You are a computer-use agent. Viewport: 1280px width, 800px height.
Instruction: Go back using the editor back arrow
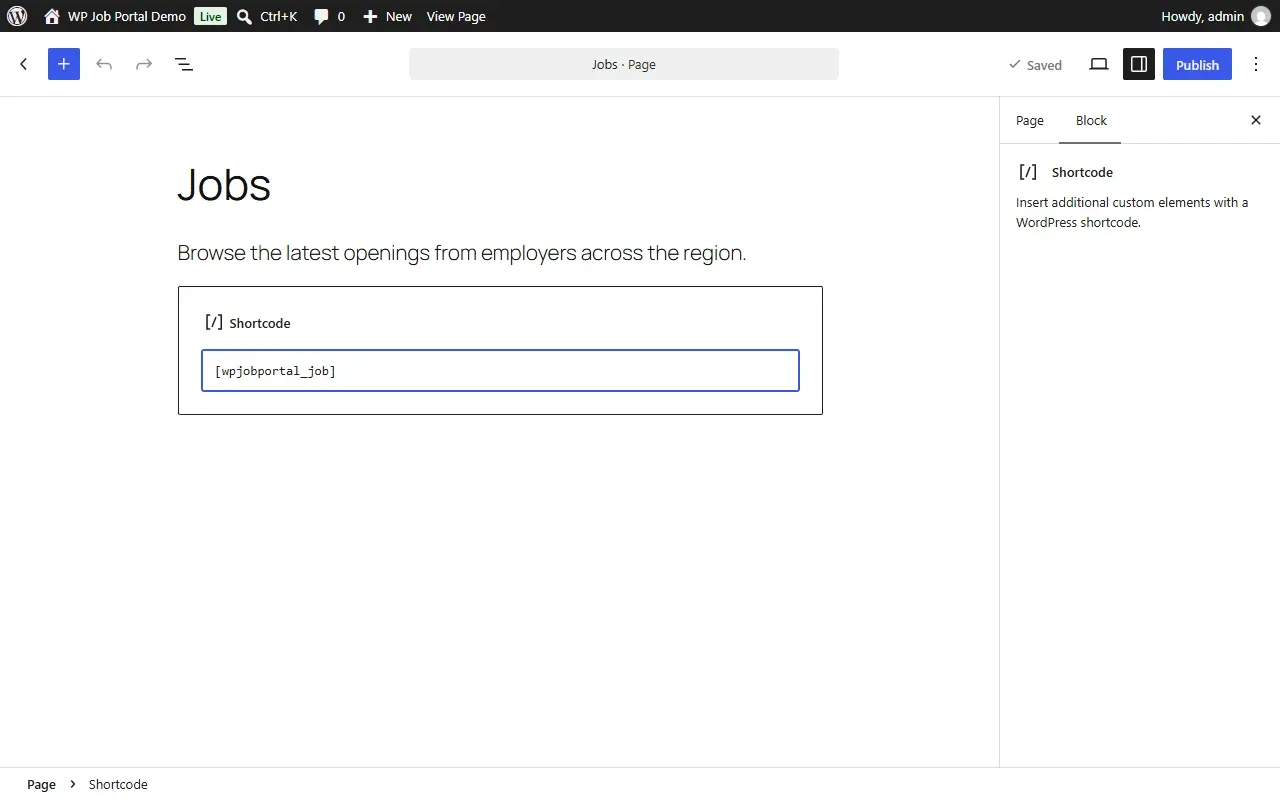(x=24, y=64)
